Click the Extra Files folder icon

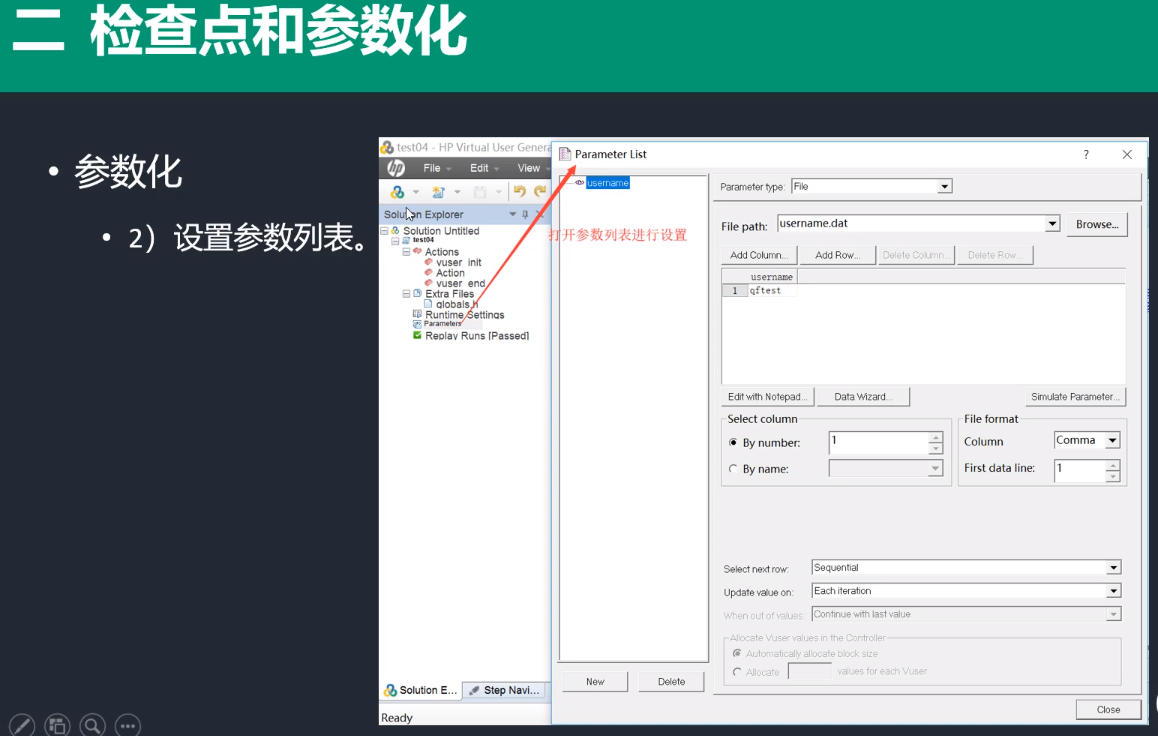click(417, 293)
